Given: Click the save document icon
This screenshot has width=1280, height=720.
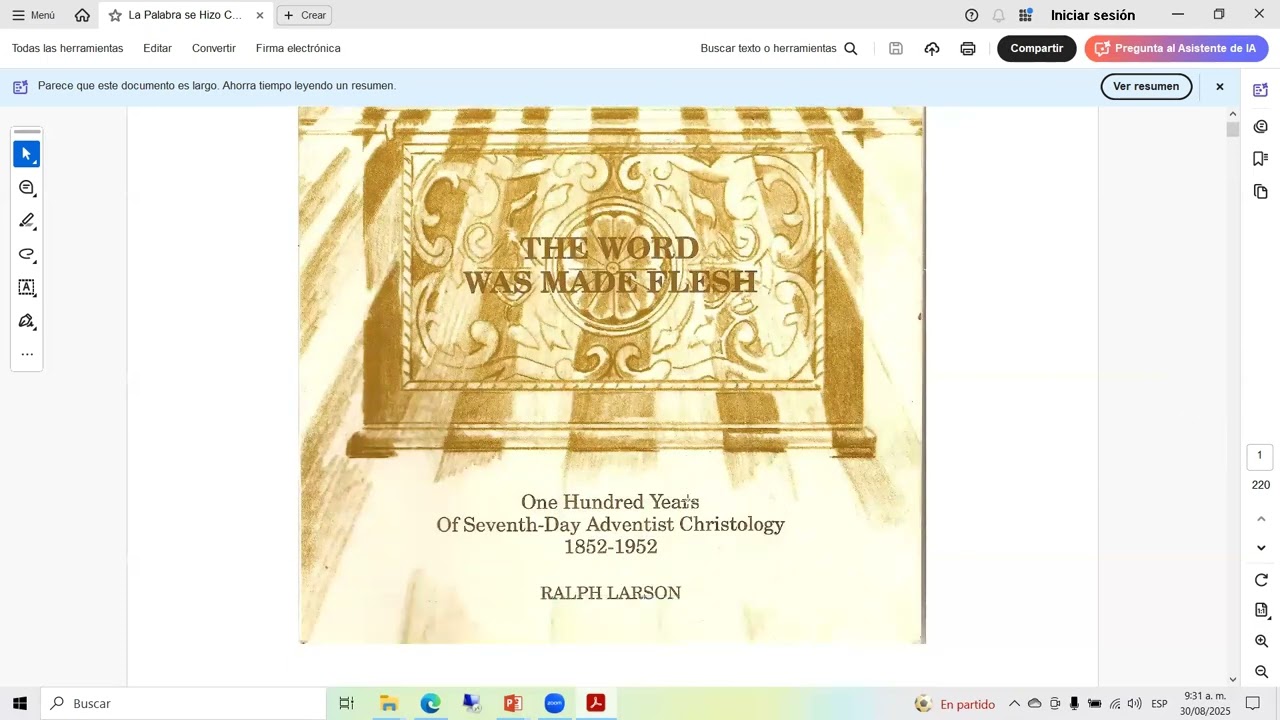Looking at the screenshot, I should point(896,48).
